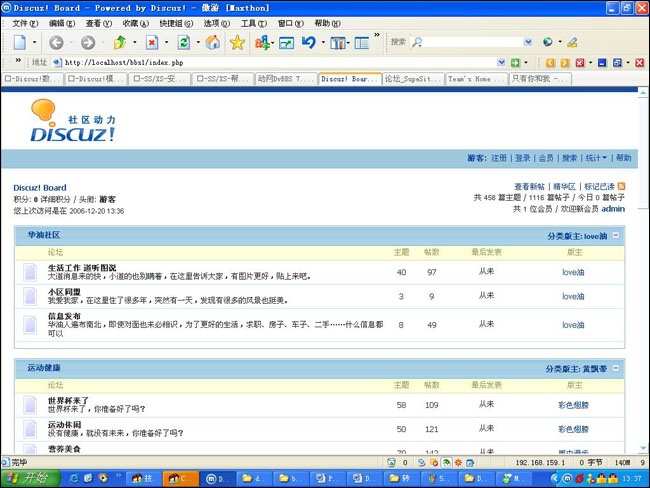Click in the 搜索 search input box
Viewport: 650px width, 488px height.
(x=472, y=42)
